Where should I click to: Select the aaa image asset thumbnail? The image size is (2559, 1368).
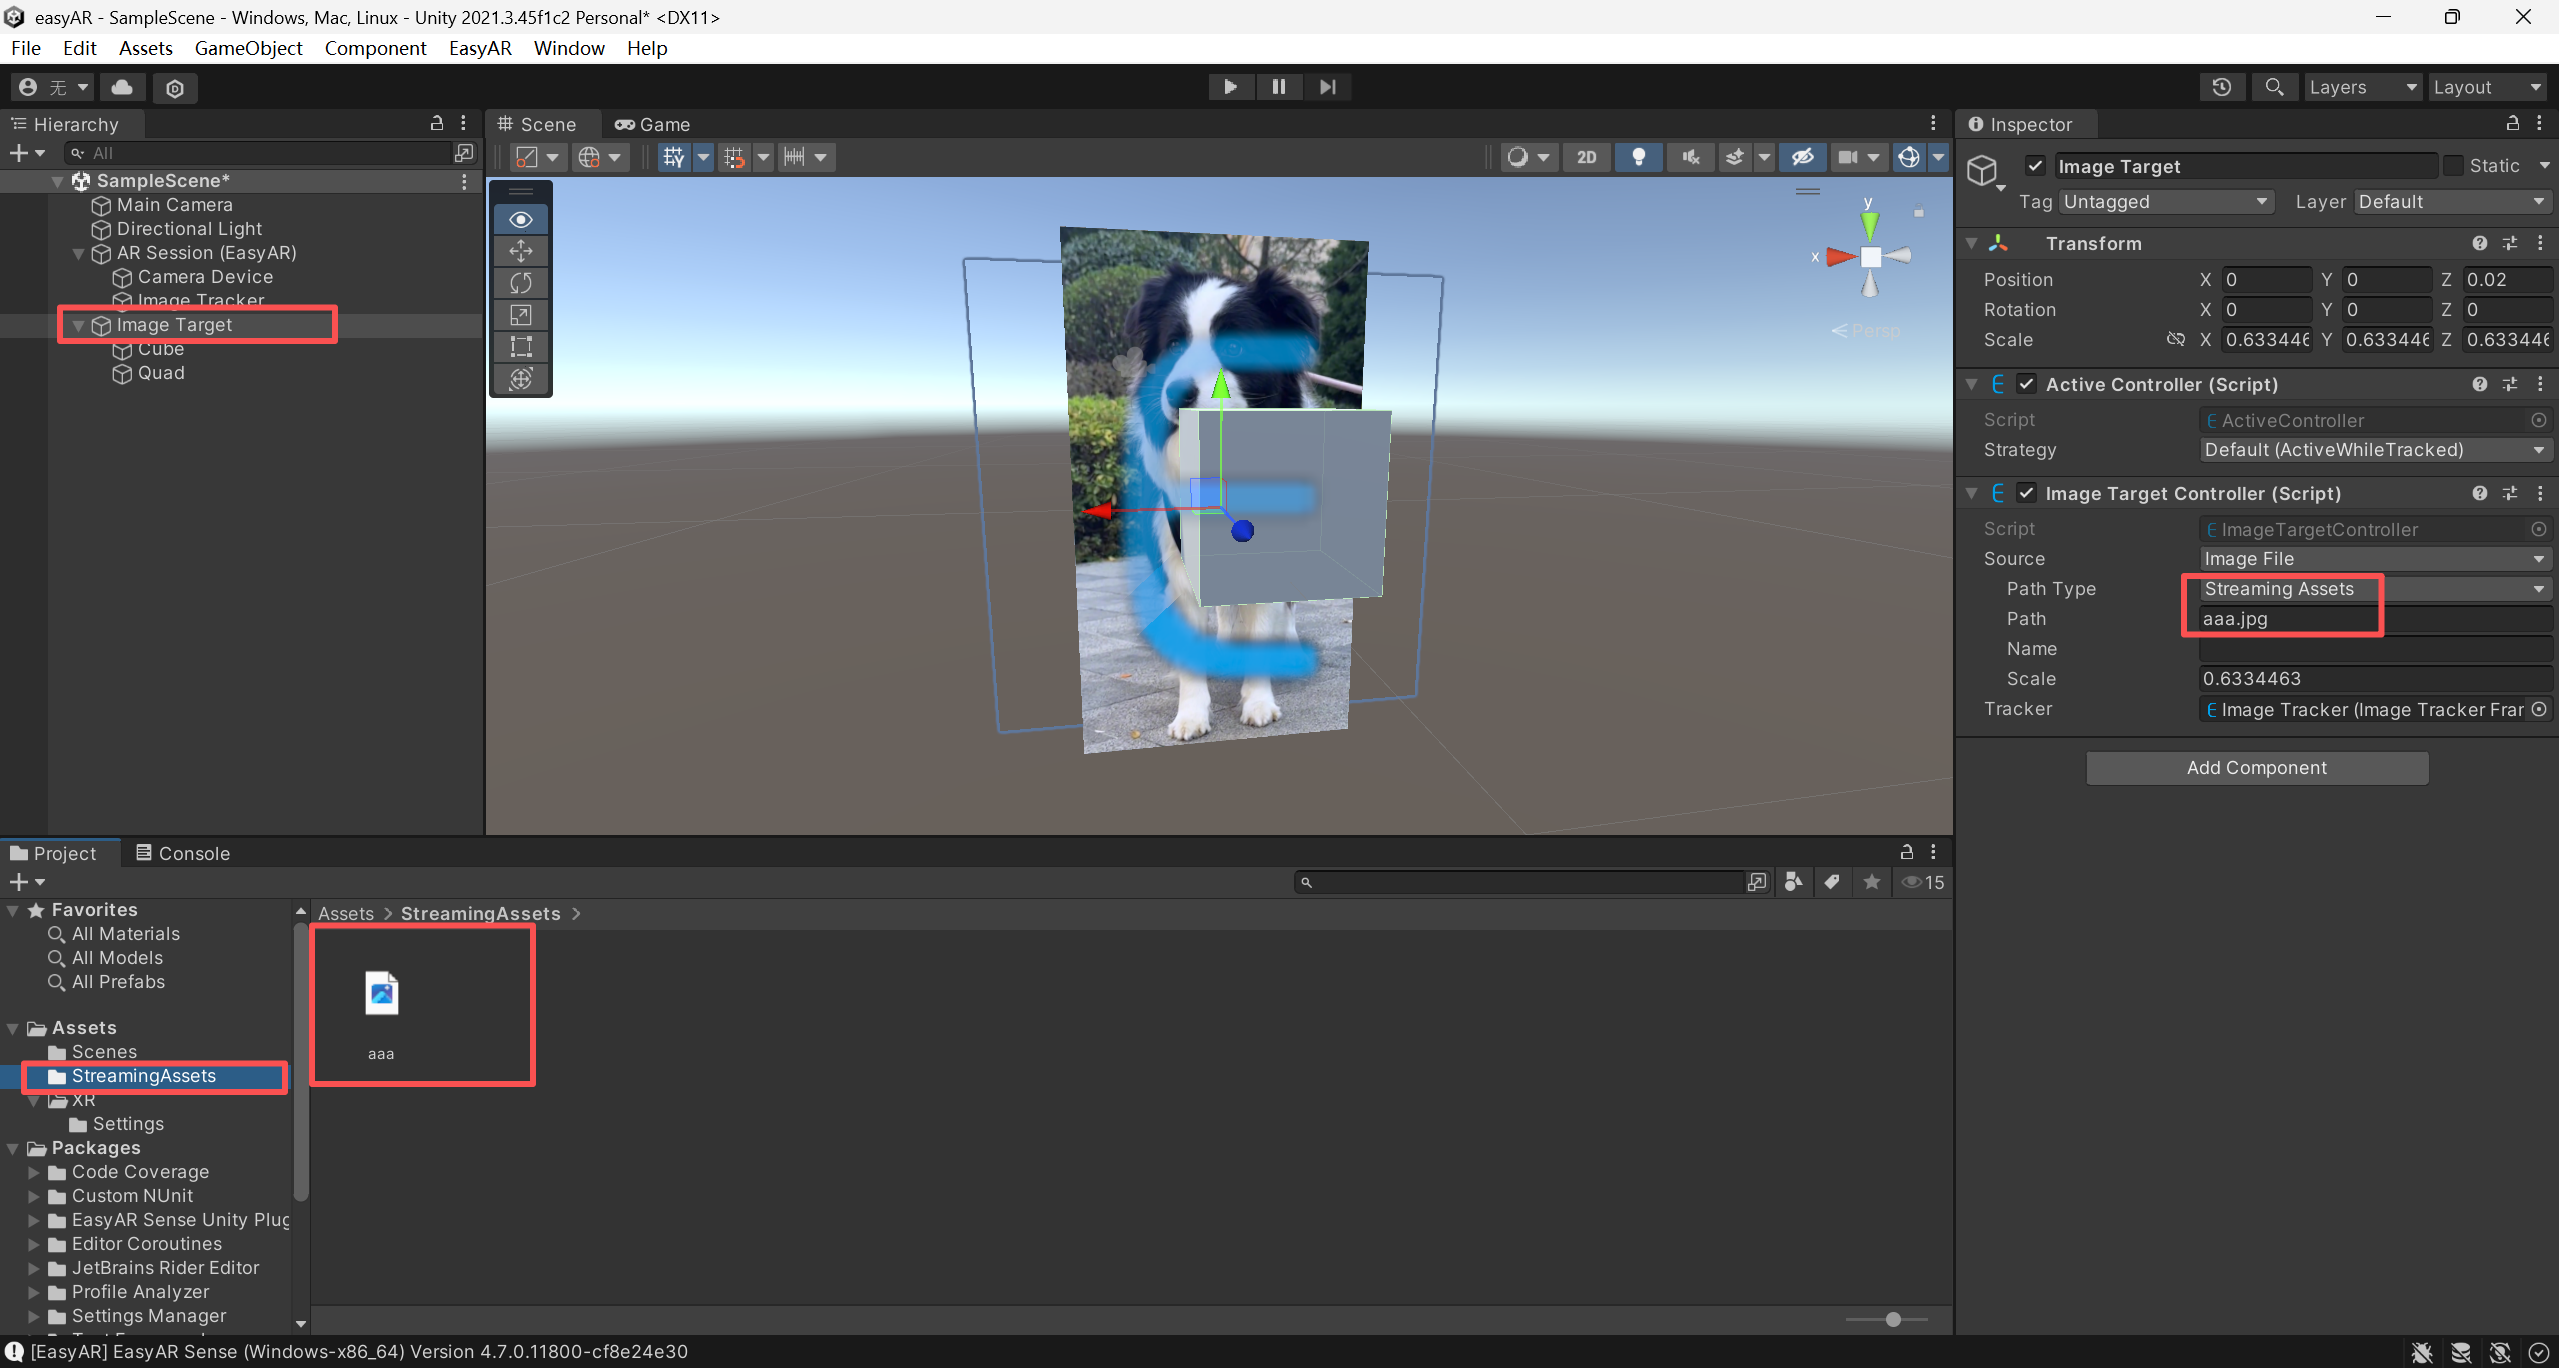[x=381, y=995]
